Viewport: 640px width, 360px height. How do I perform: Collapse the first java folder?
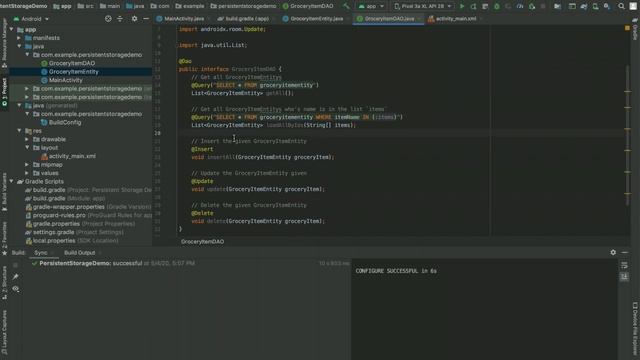point(19,47)
